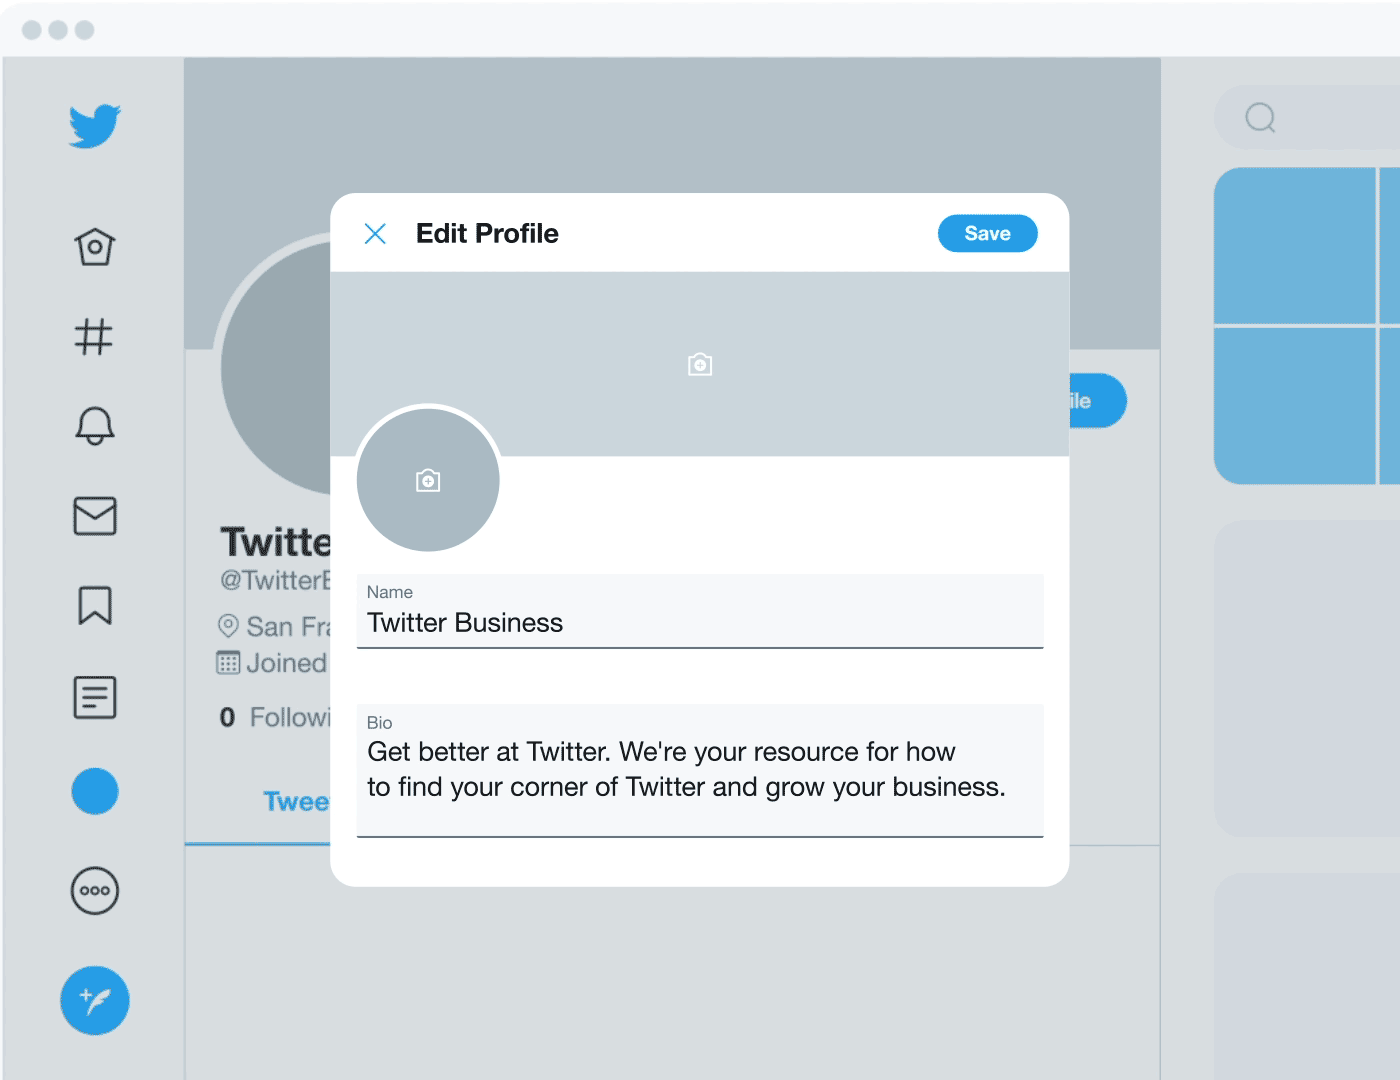Click the Twitter bird logo
This screenshot has height=1080, width=1400.
point(95,127)
